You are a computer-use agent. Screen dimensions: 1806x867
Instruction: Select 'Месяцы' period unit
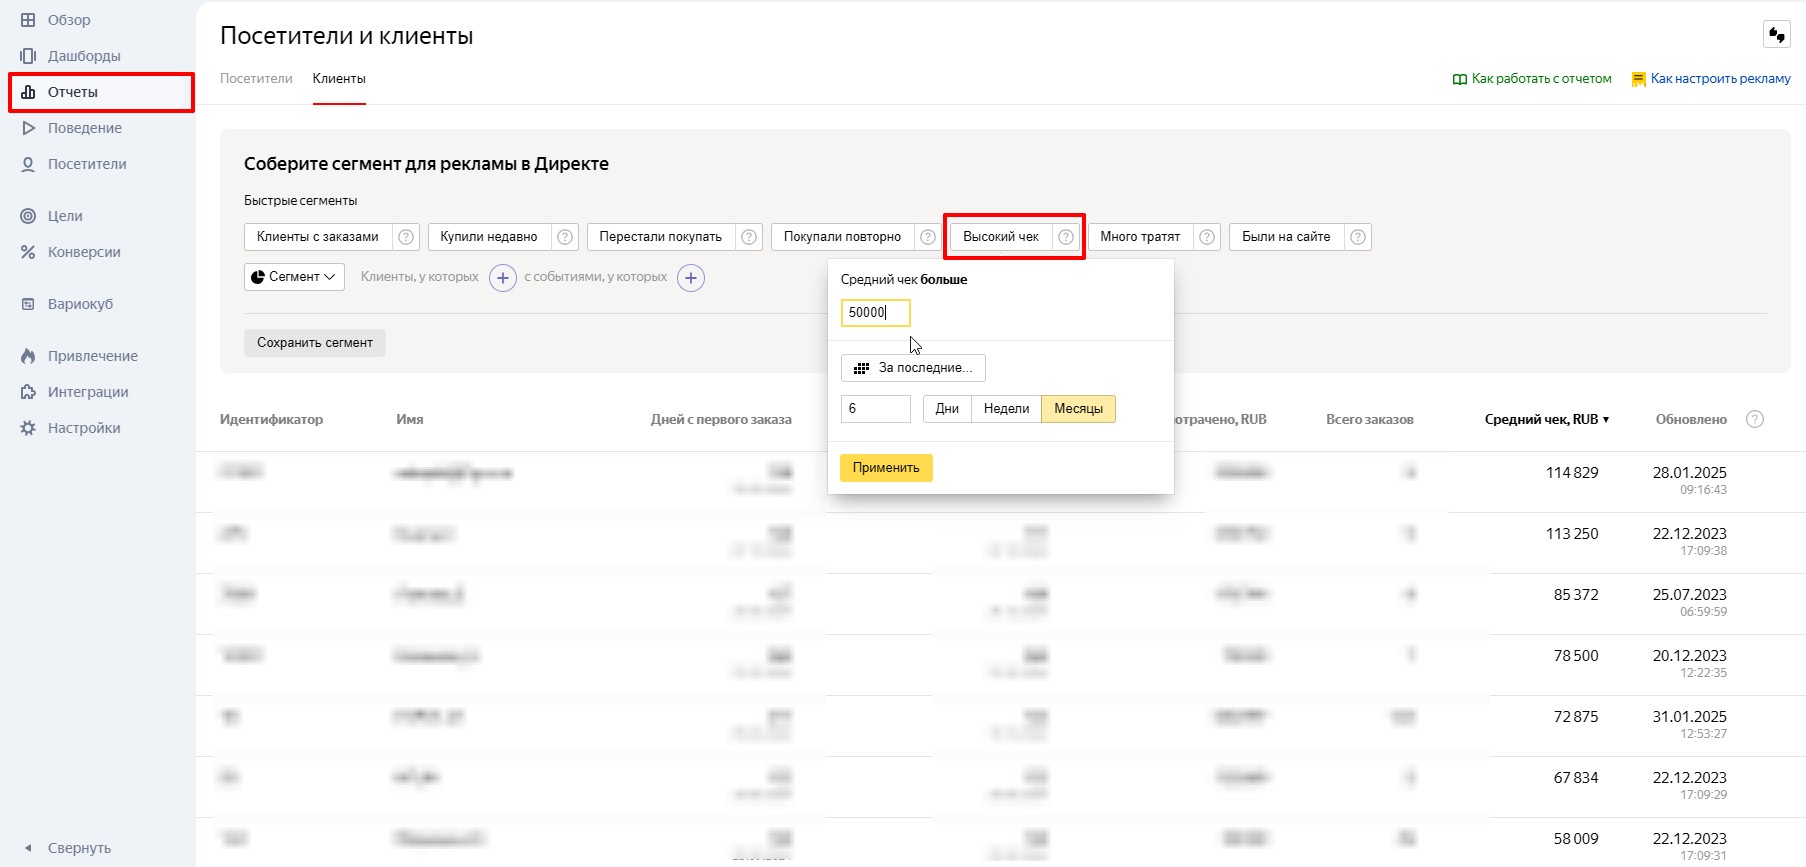(1078, 409)
